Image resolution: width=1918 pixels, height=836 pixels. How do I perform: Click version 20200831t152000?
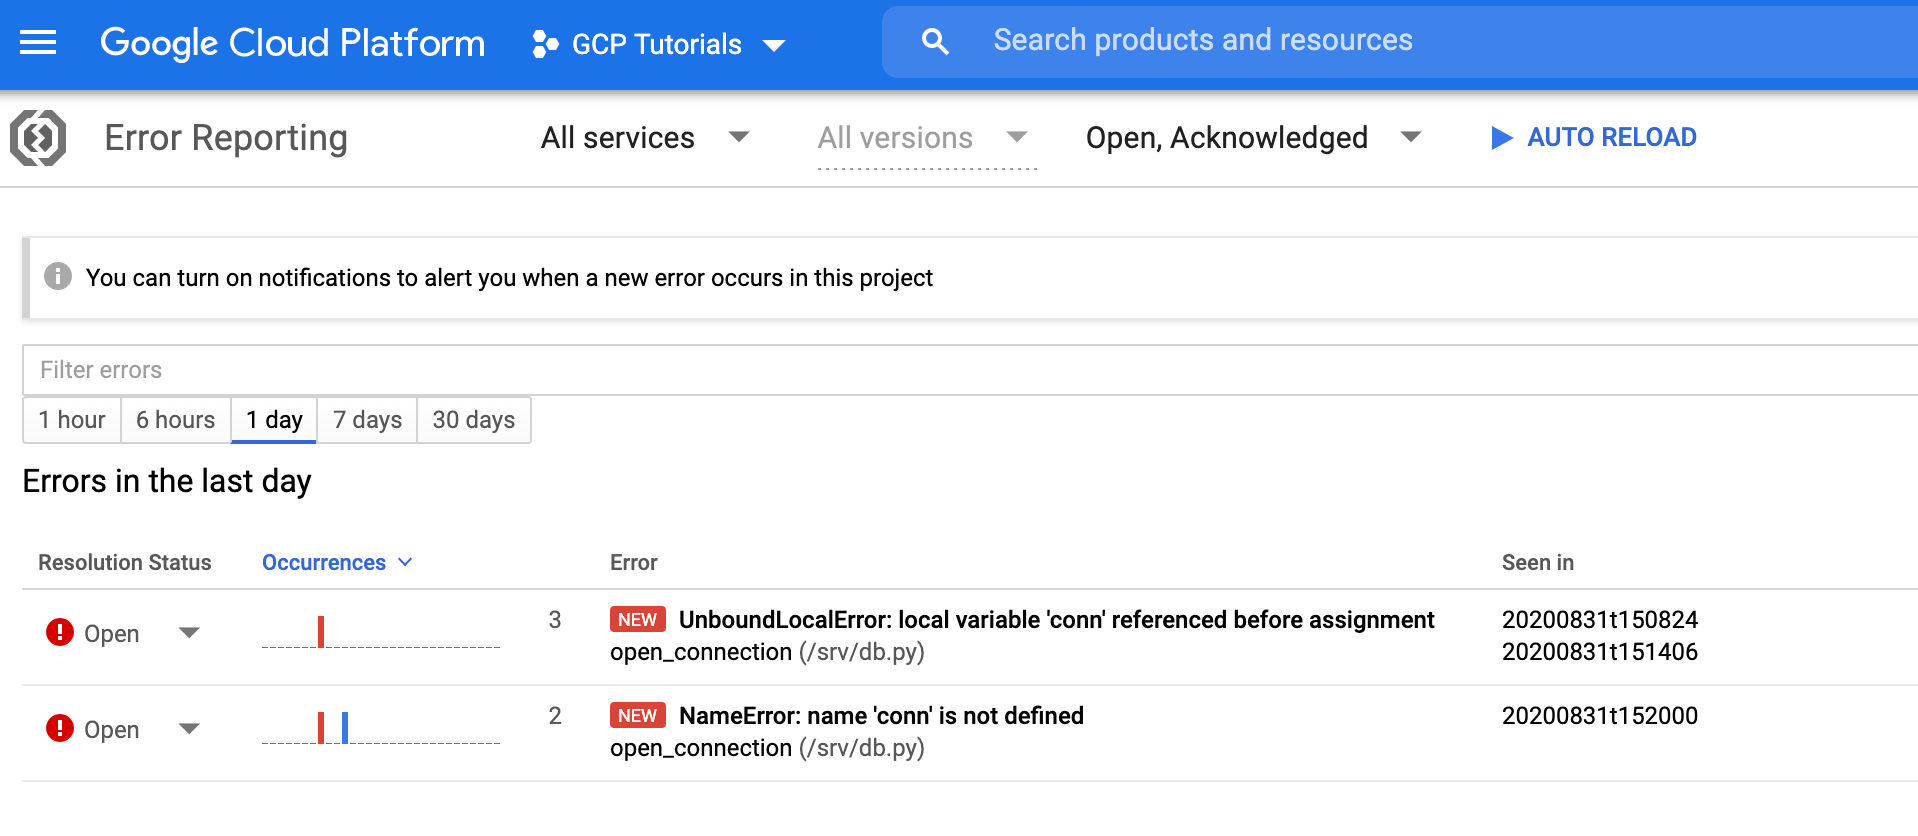coord(1600,716)
